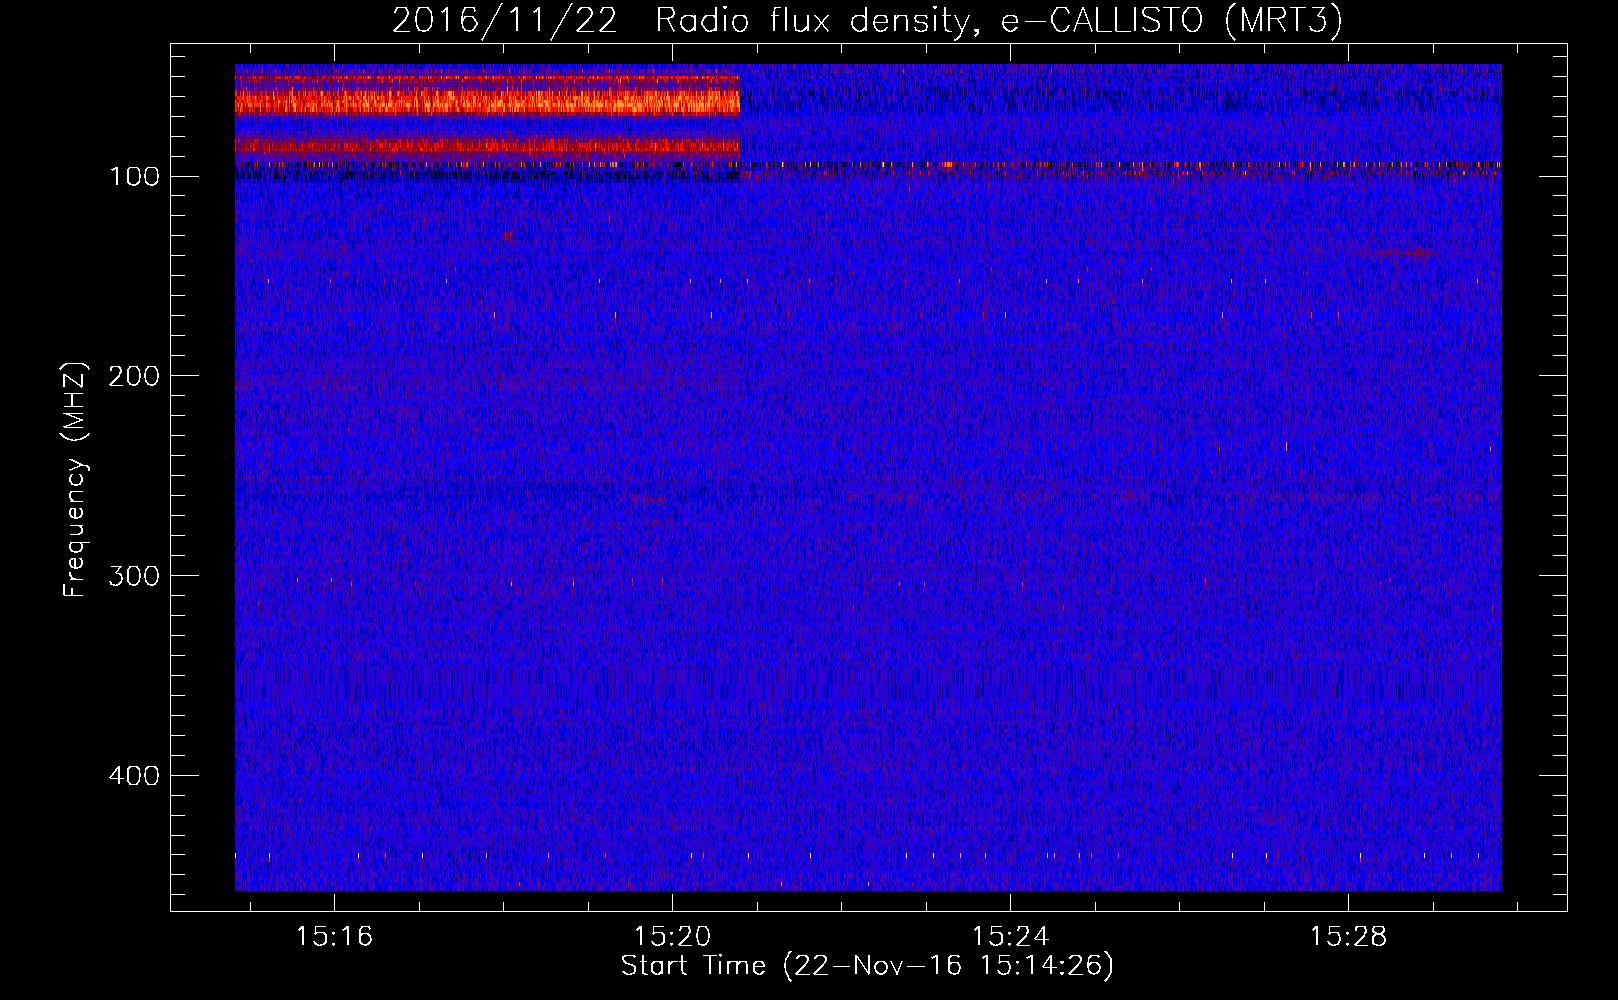Click the 300 frequency tick label
1618x1000 pixels.
coord(134,576)
